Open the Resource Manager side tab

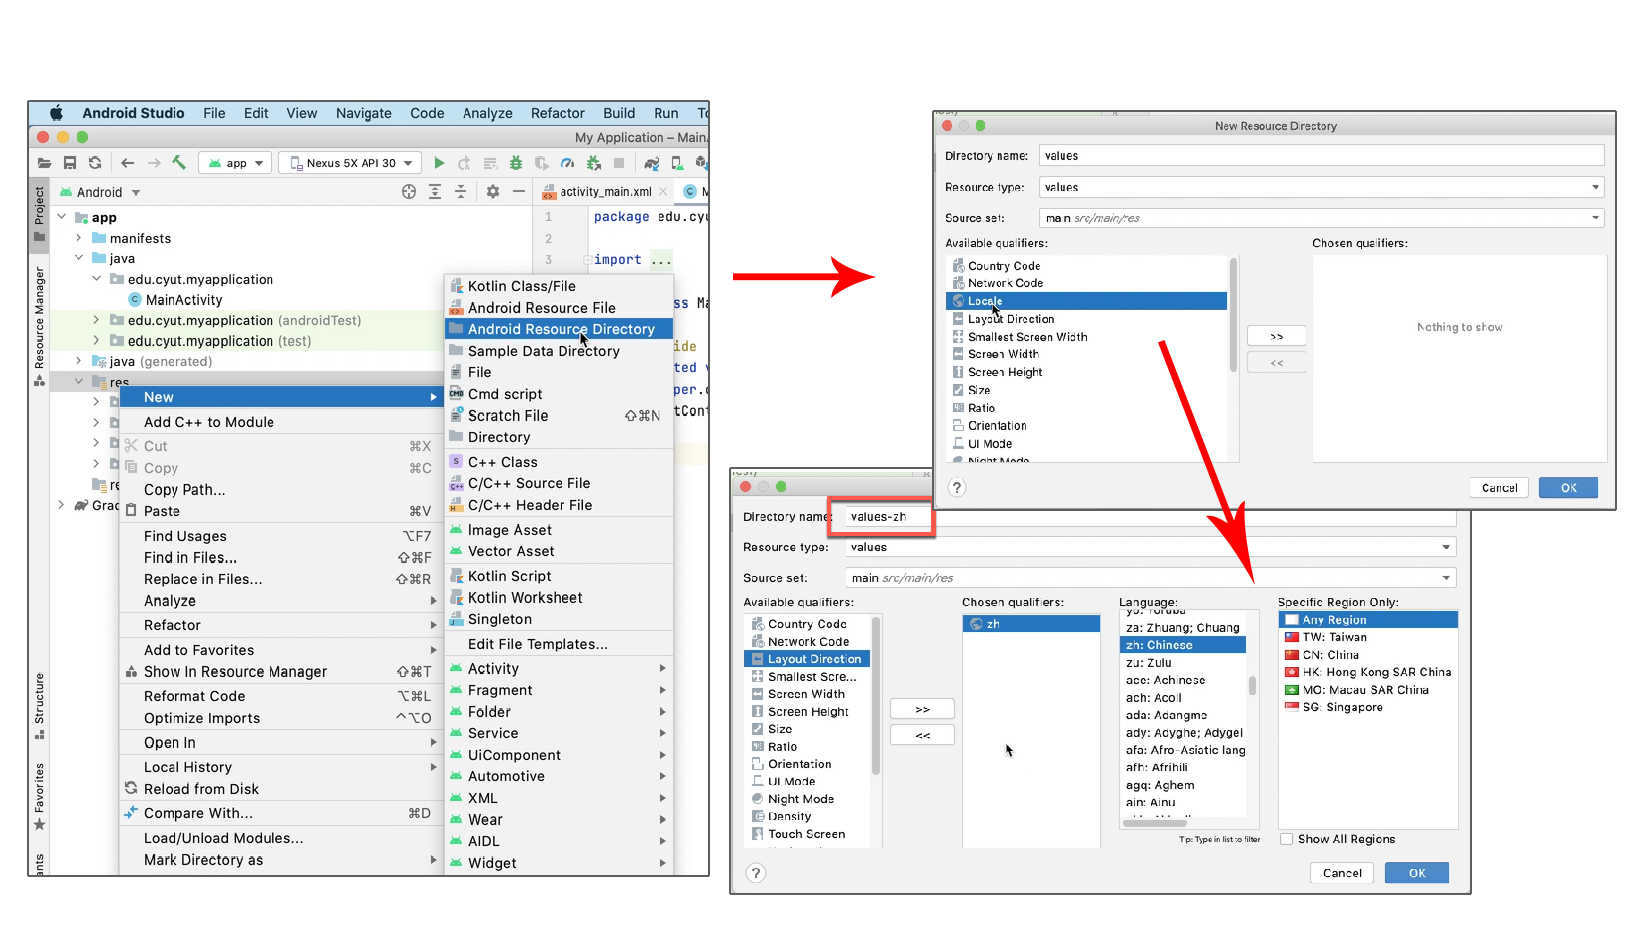[x=39, y=326]
